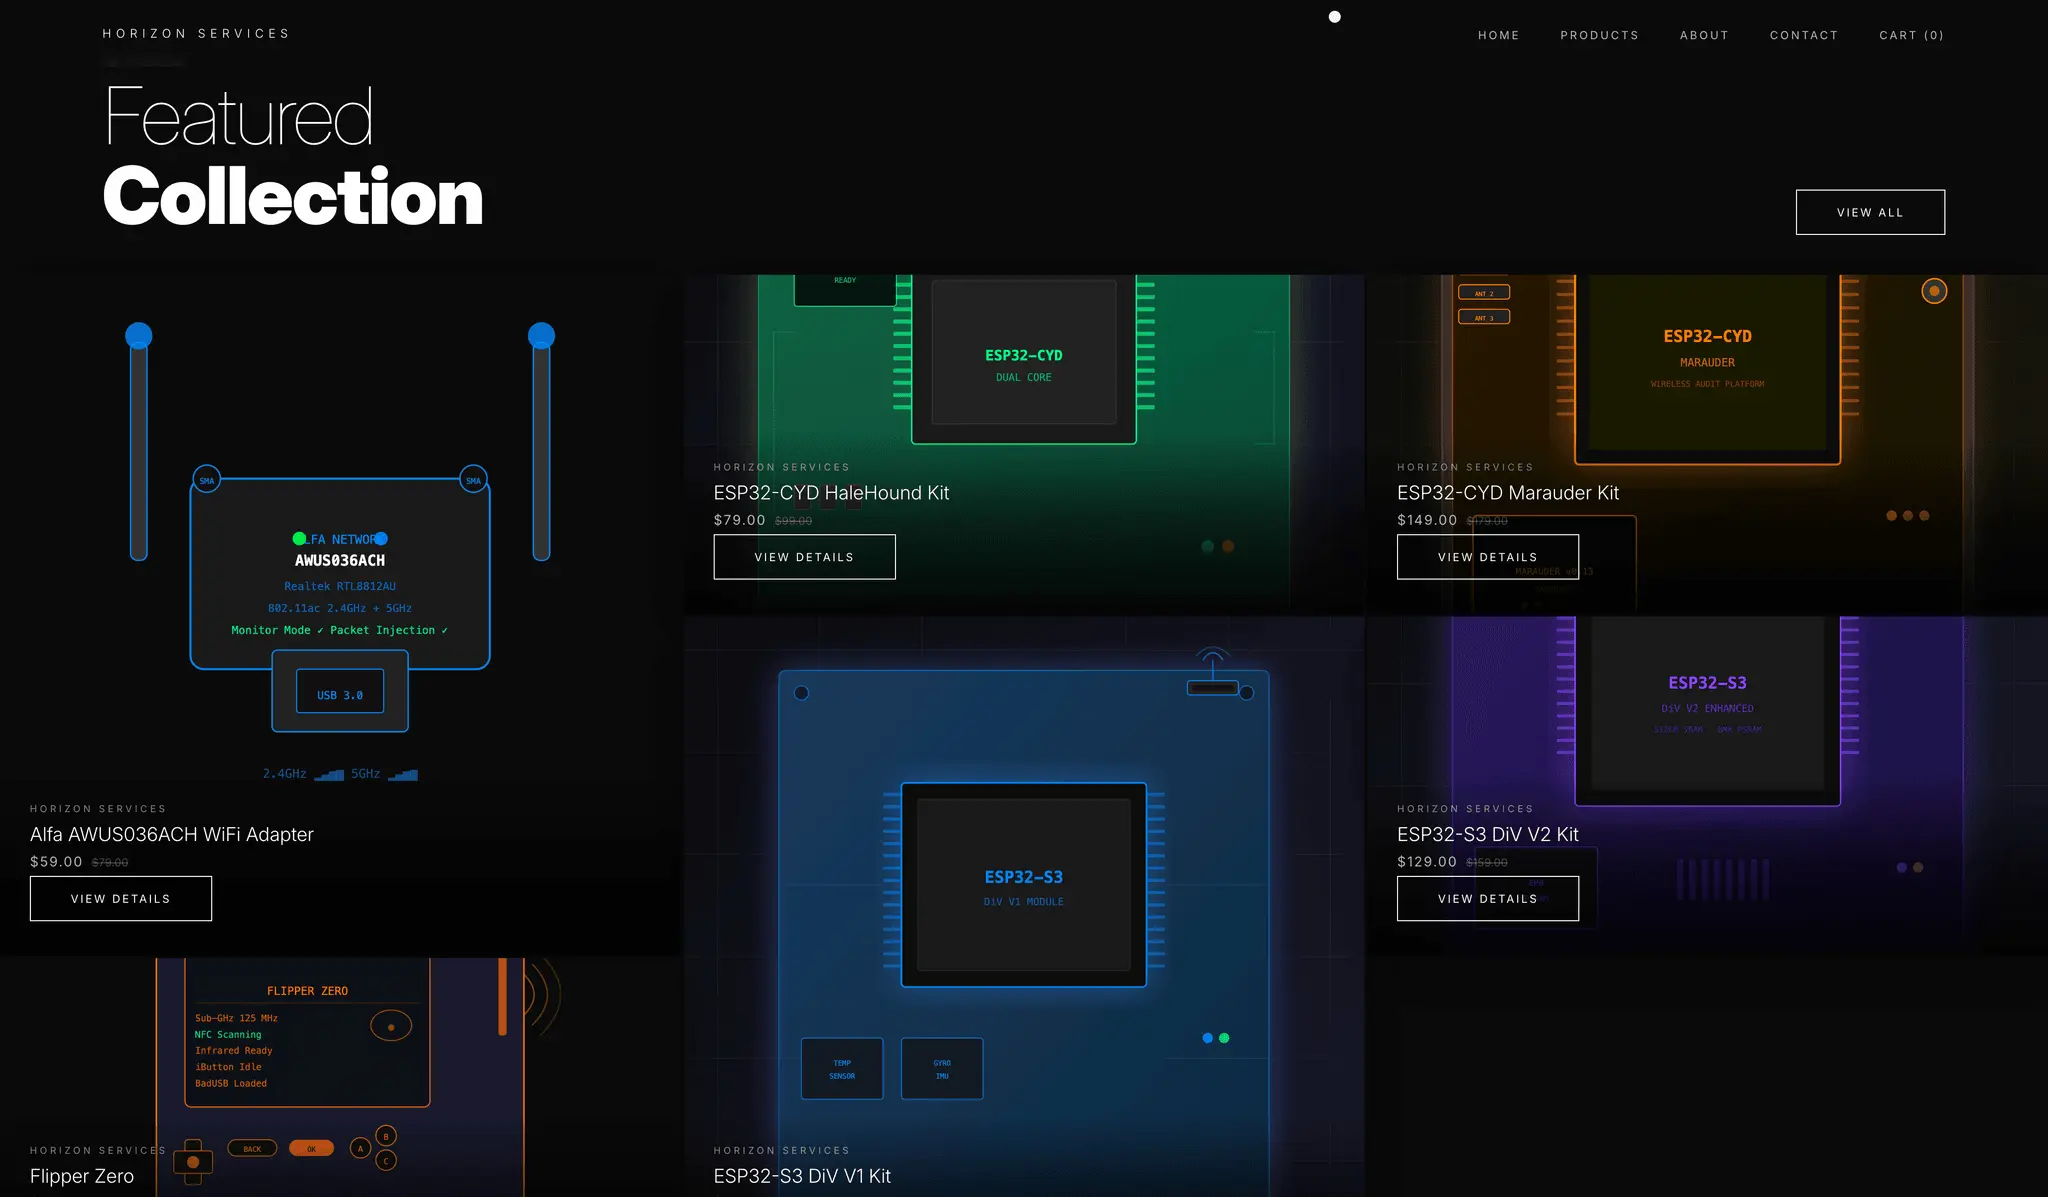2048x1197 pixels.
Task: Click the USB 3.0 connector graphic
Action: (x=340, y=691)
